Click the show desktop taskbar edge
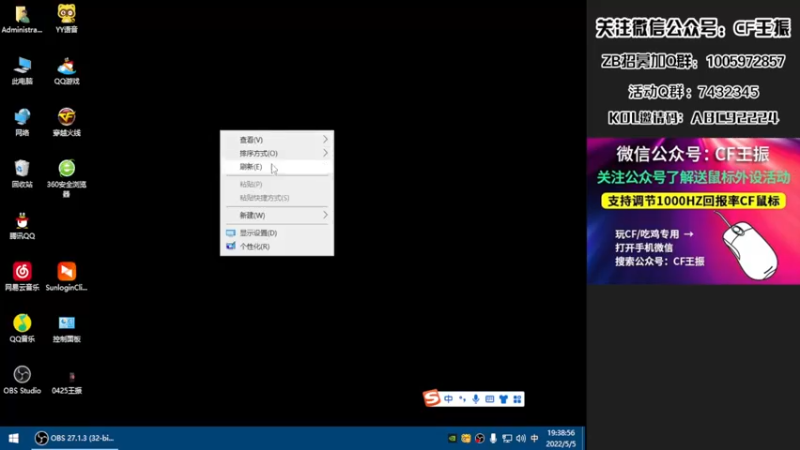 tap(583, 438)
